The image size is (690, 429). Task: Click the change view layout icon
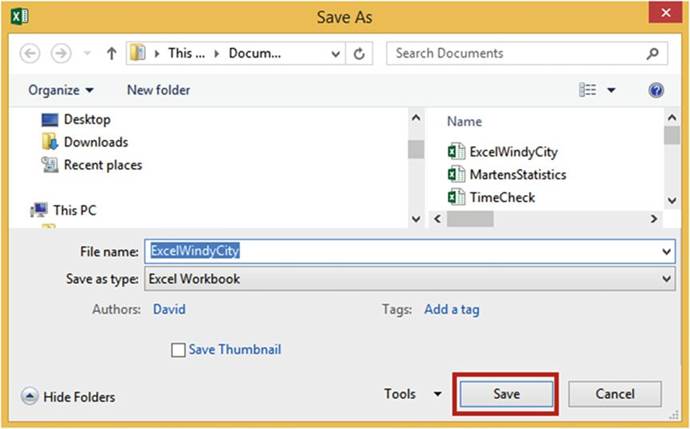click(588, 90)
